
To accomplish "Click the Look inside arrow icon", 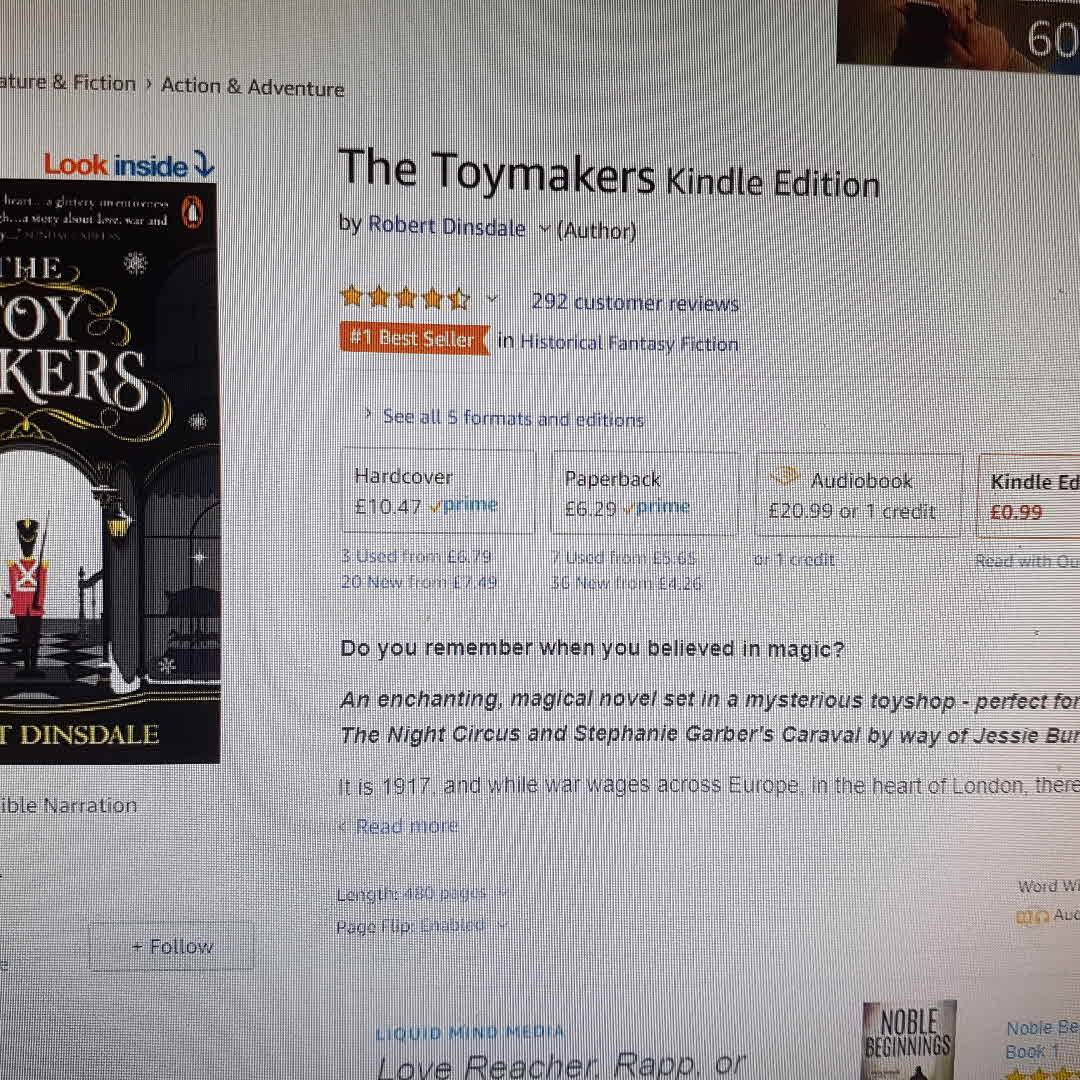I will (x=203, y=165).
